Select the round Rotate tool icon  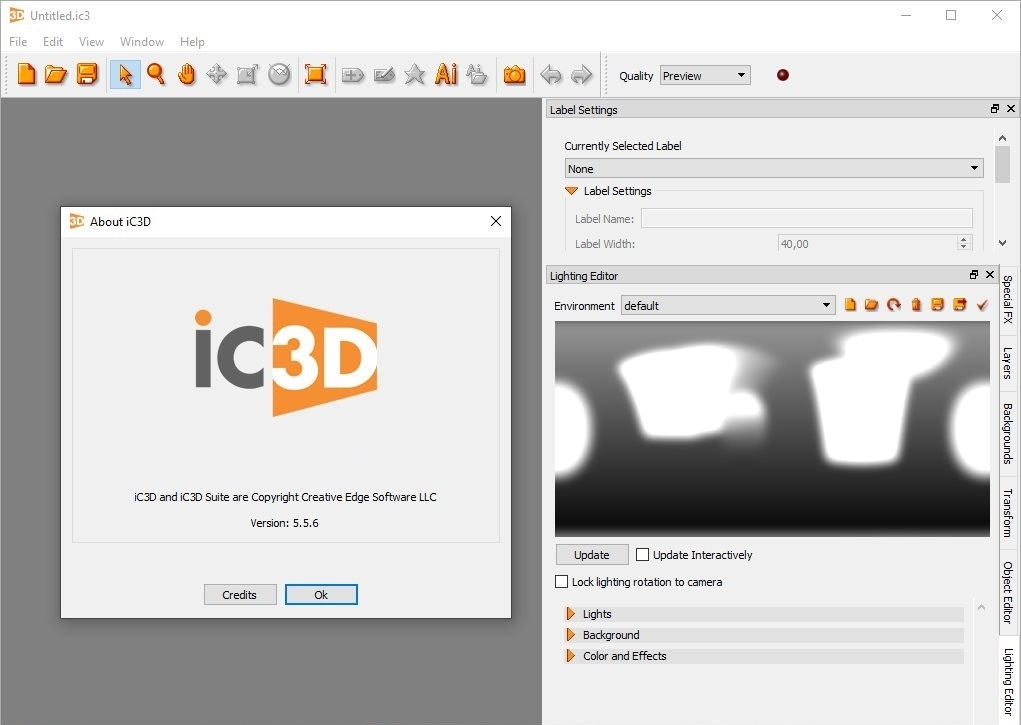tap(279, 74)
